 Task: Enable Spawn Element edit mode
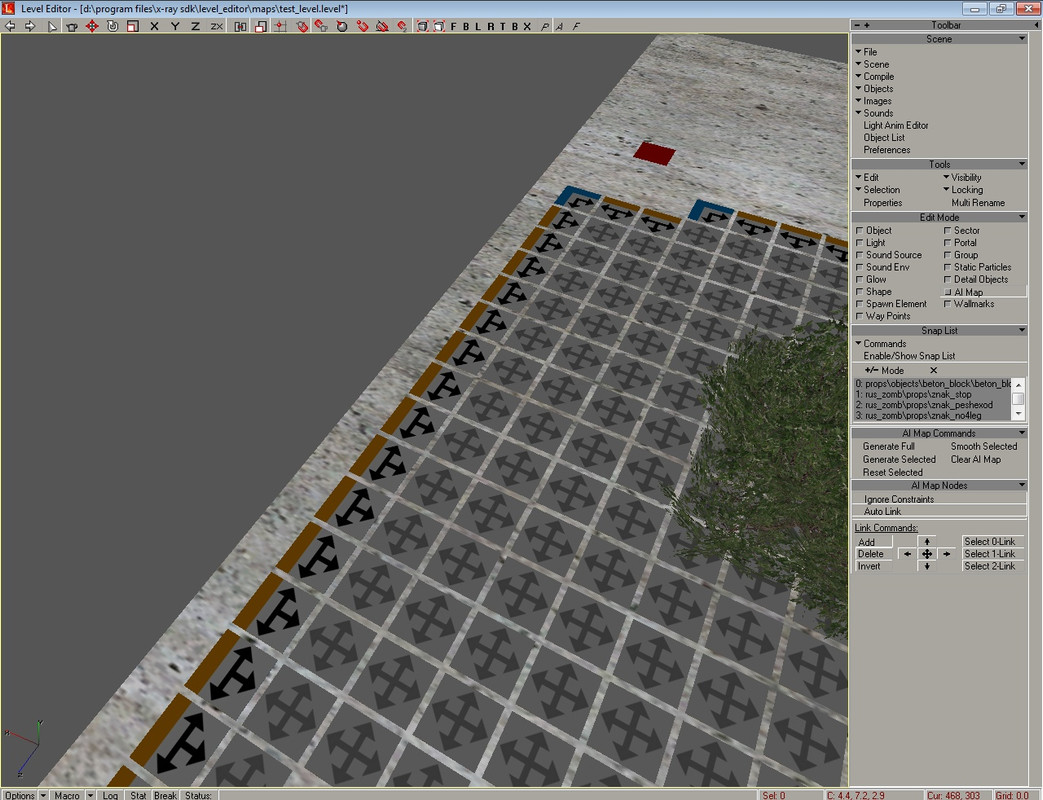point(859,304)
